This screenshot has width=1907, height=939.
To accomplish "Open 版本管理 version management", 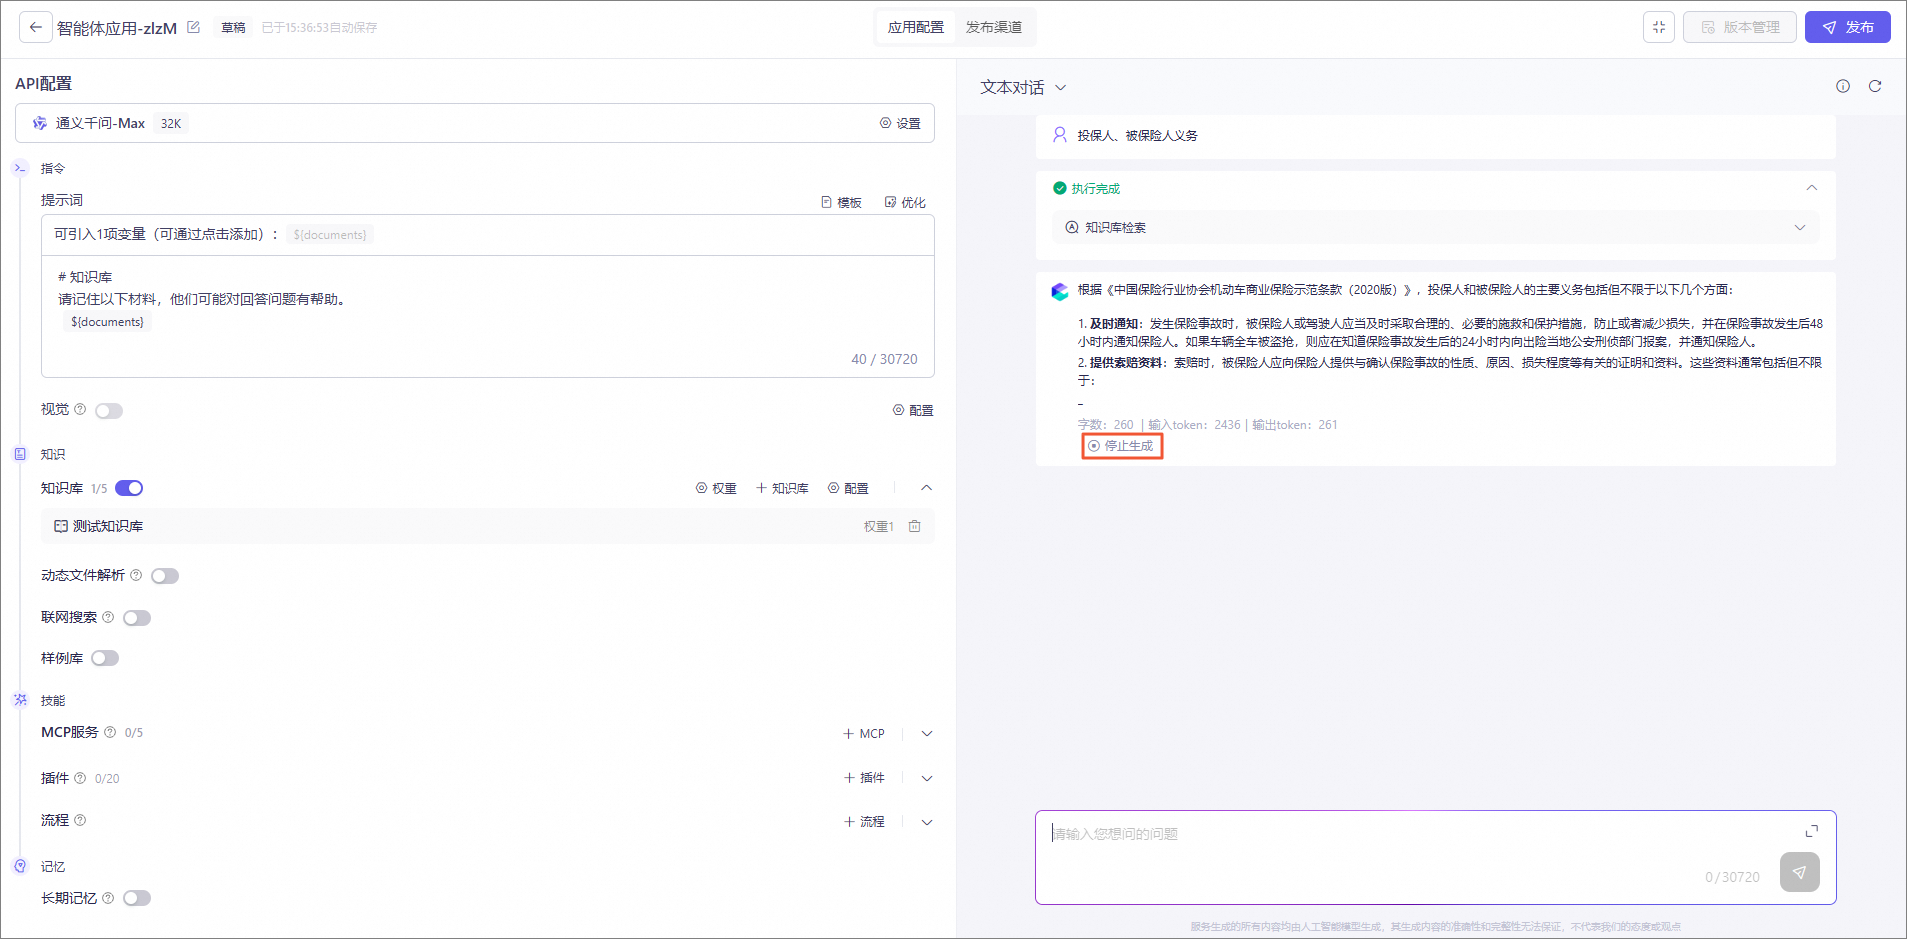I will tap(1740, 27).
